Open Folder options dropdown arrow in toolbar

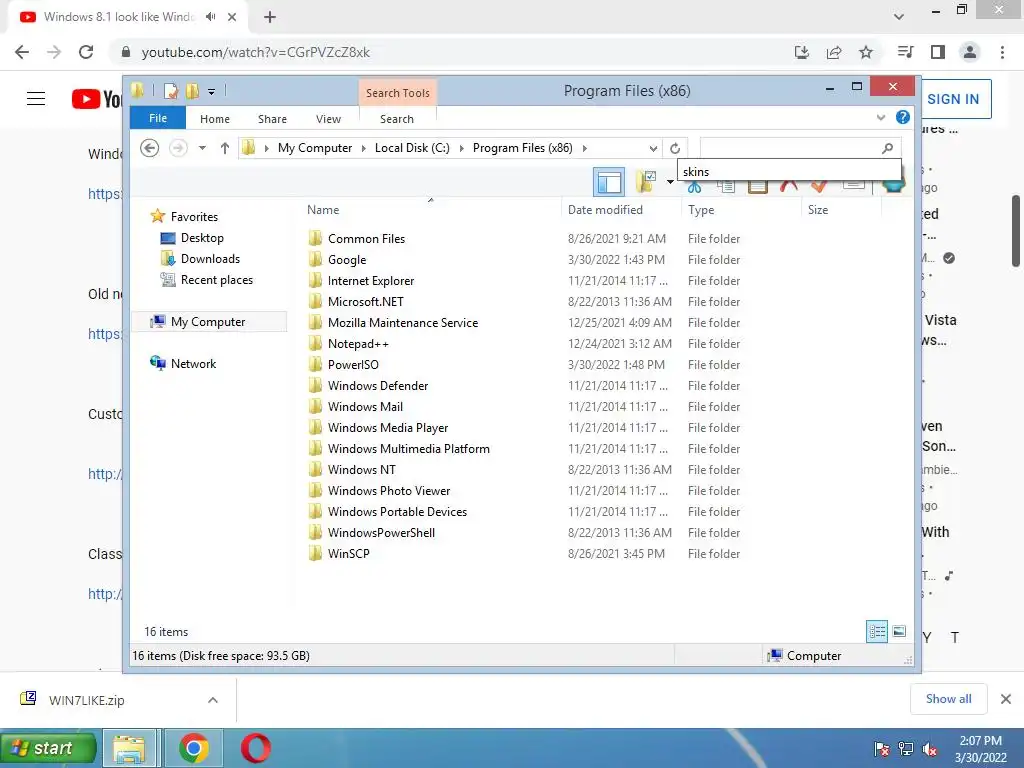[670, 182]
